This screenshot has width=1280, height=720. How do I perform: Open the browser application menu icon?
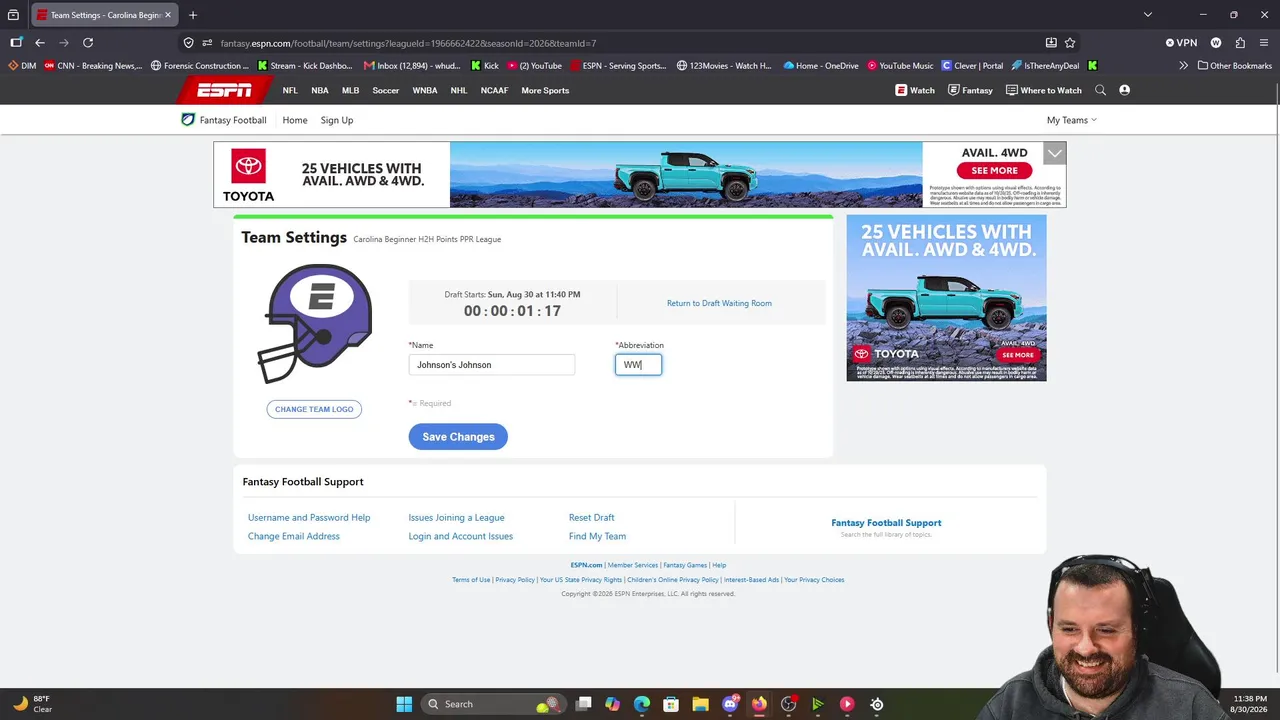1264,43
